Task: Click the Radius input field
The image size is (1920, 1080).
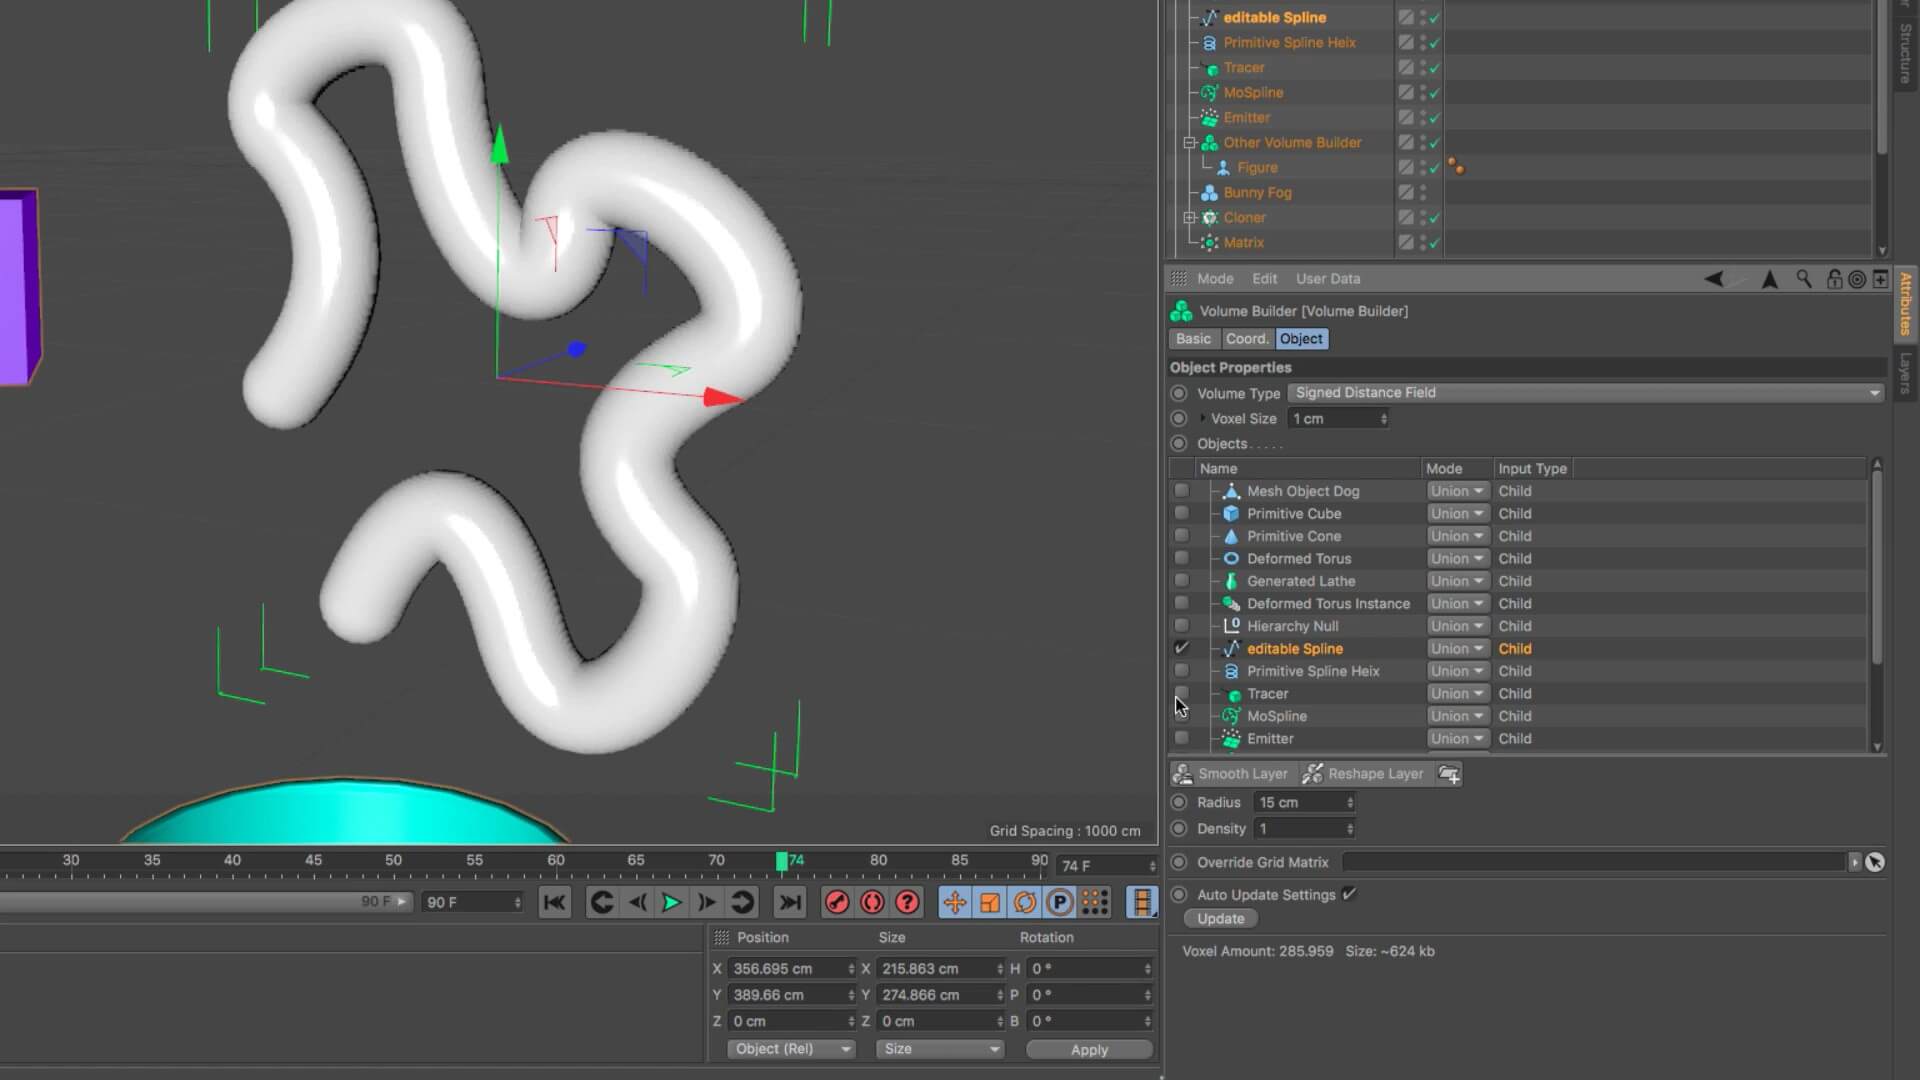Action: [1299, 803]
